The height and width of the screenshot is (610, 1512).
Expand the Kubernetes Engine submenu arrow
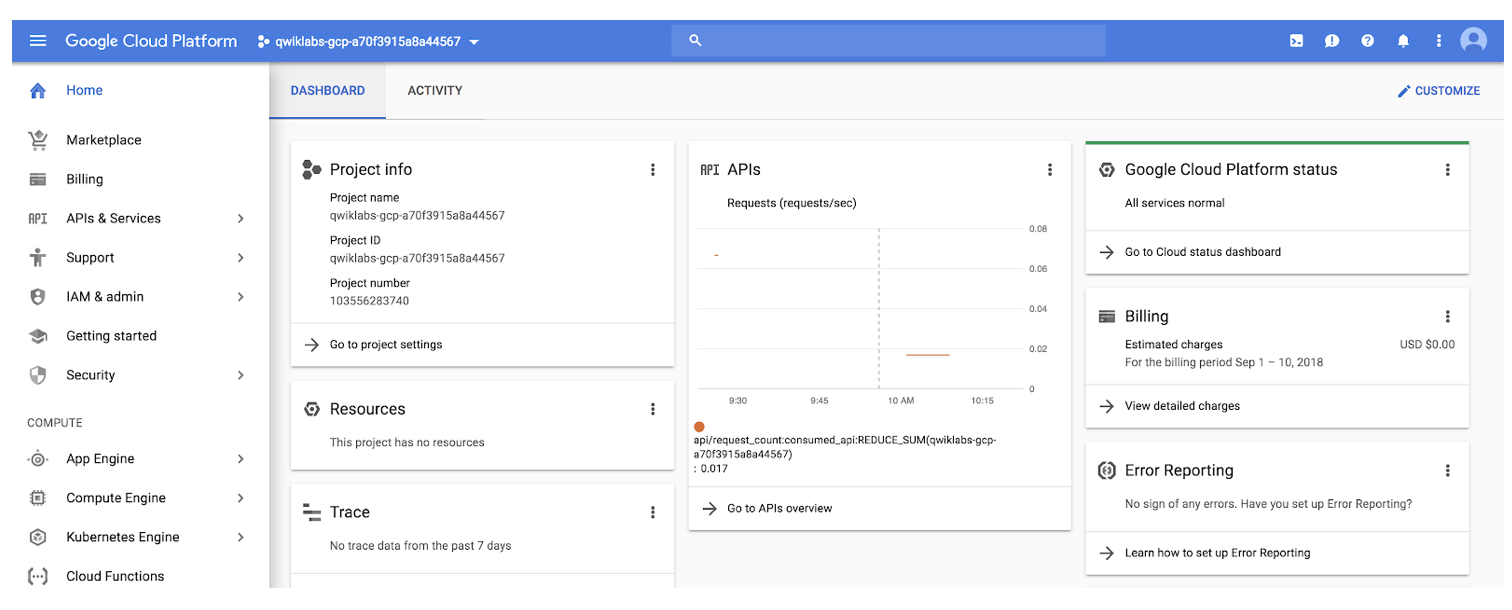pos(241,537)
